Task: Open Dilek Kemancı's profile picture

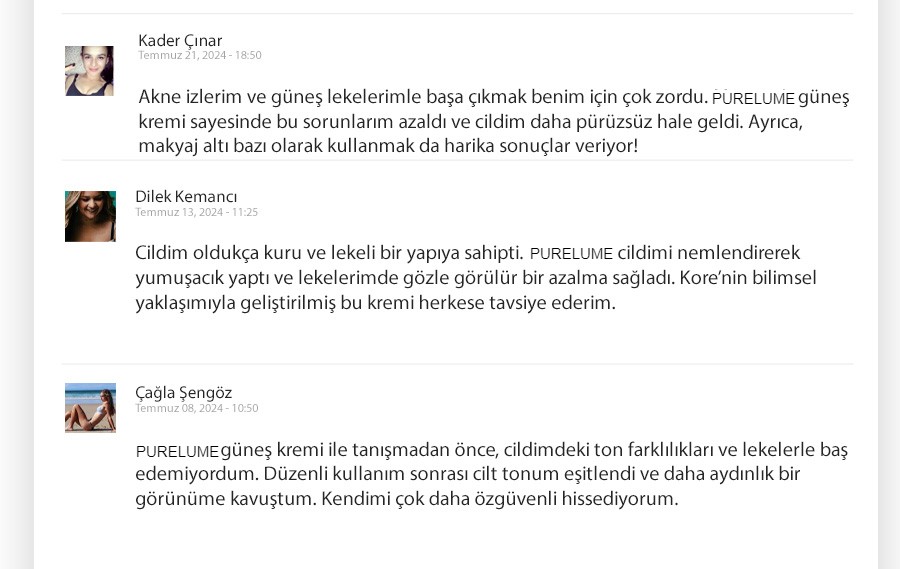Action: [90, 216]
